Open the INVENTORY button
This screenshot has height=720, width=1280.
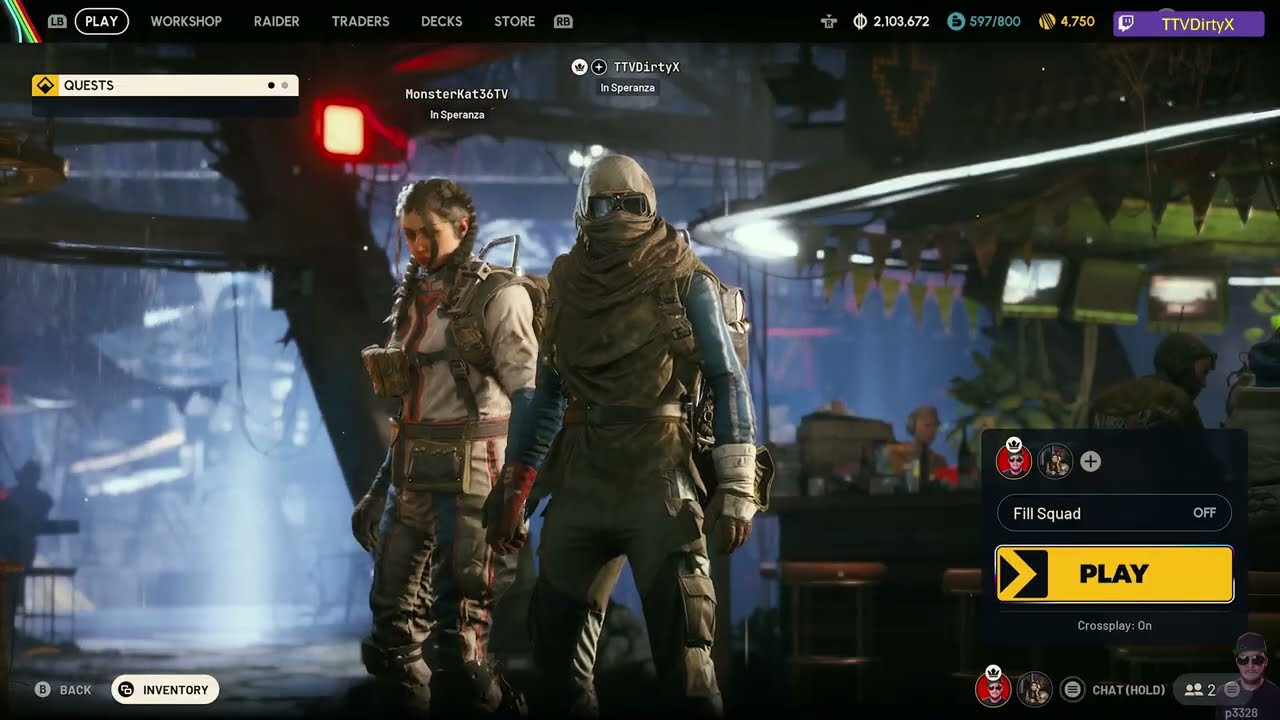(x=165, y=689)
